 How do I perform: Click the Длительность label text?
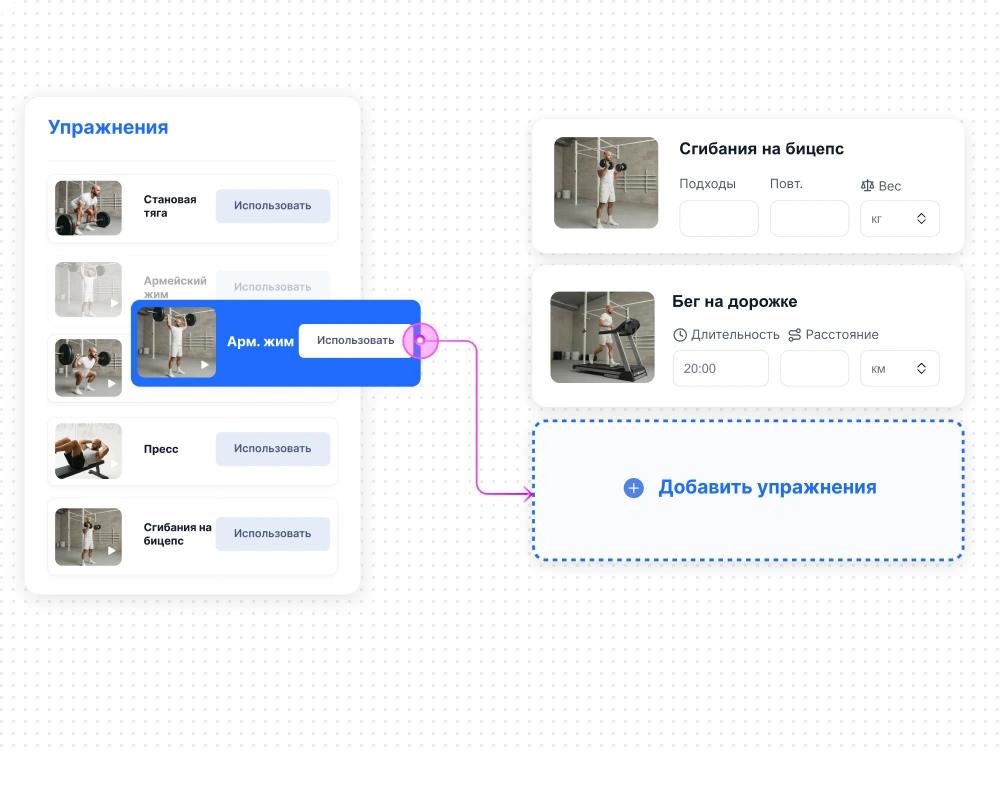point(735,335)
